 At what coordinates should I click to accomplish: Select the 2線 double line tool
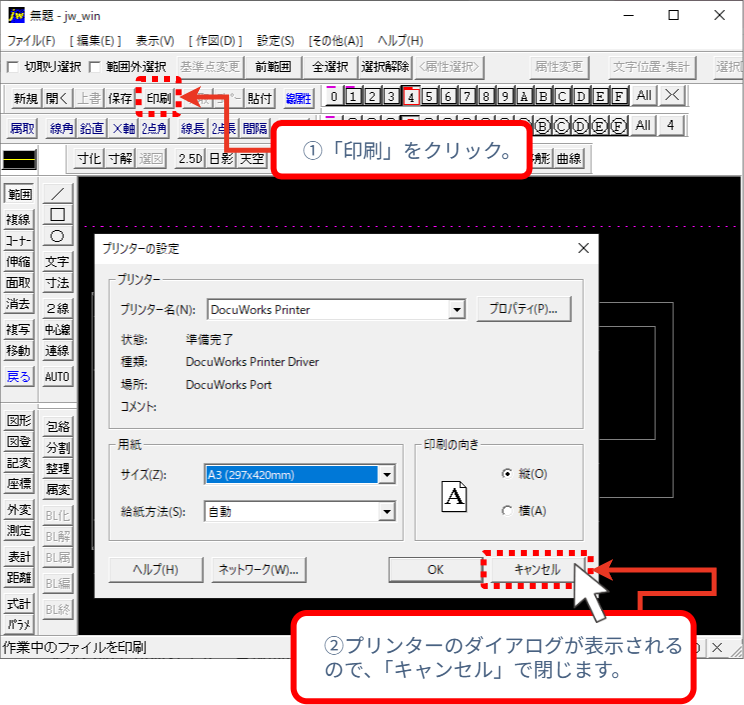[x=57, y=308]
